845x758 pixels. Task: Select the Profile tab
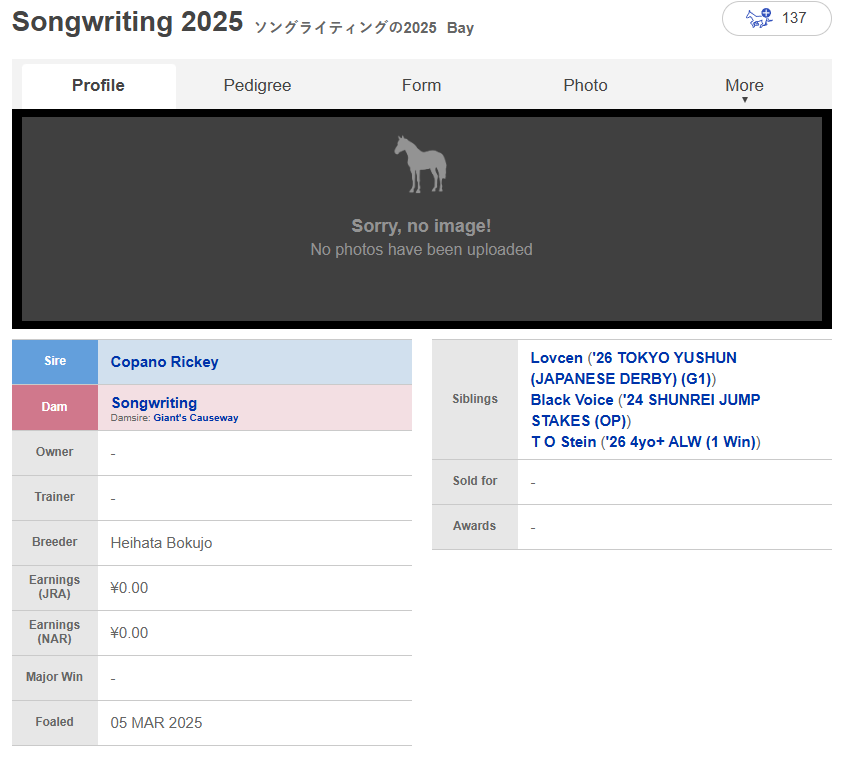(x=99, y=85)
